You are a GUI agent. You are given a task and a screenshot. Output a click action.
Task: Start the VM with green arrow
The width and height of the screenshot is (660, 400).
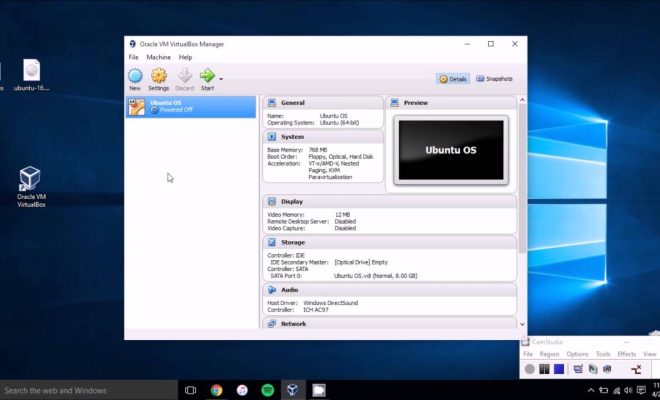[x=207, y=76]
